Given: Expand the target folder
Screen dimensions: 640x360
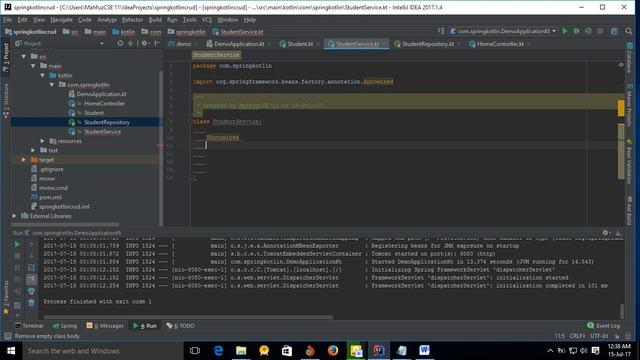Looking at the screenshot, I should tap(24, 160).
